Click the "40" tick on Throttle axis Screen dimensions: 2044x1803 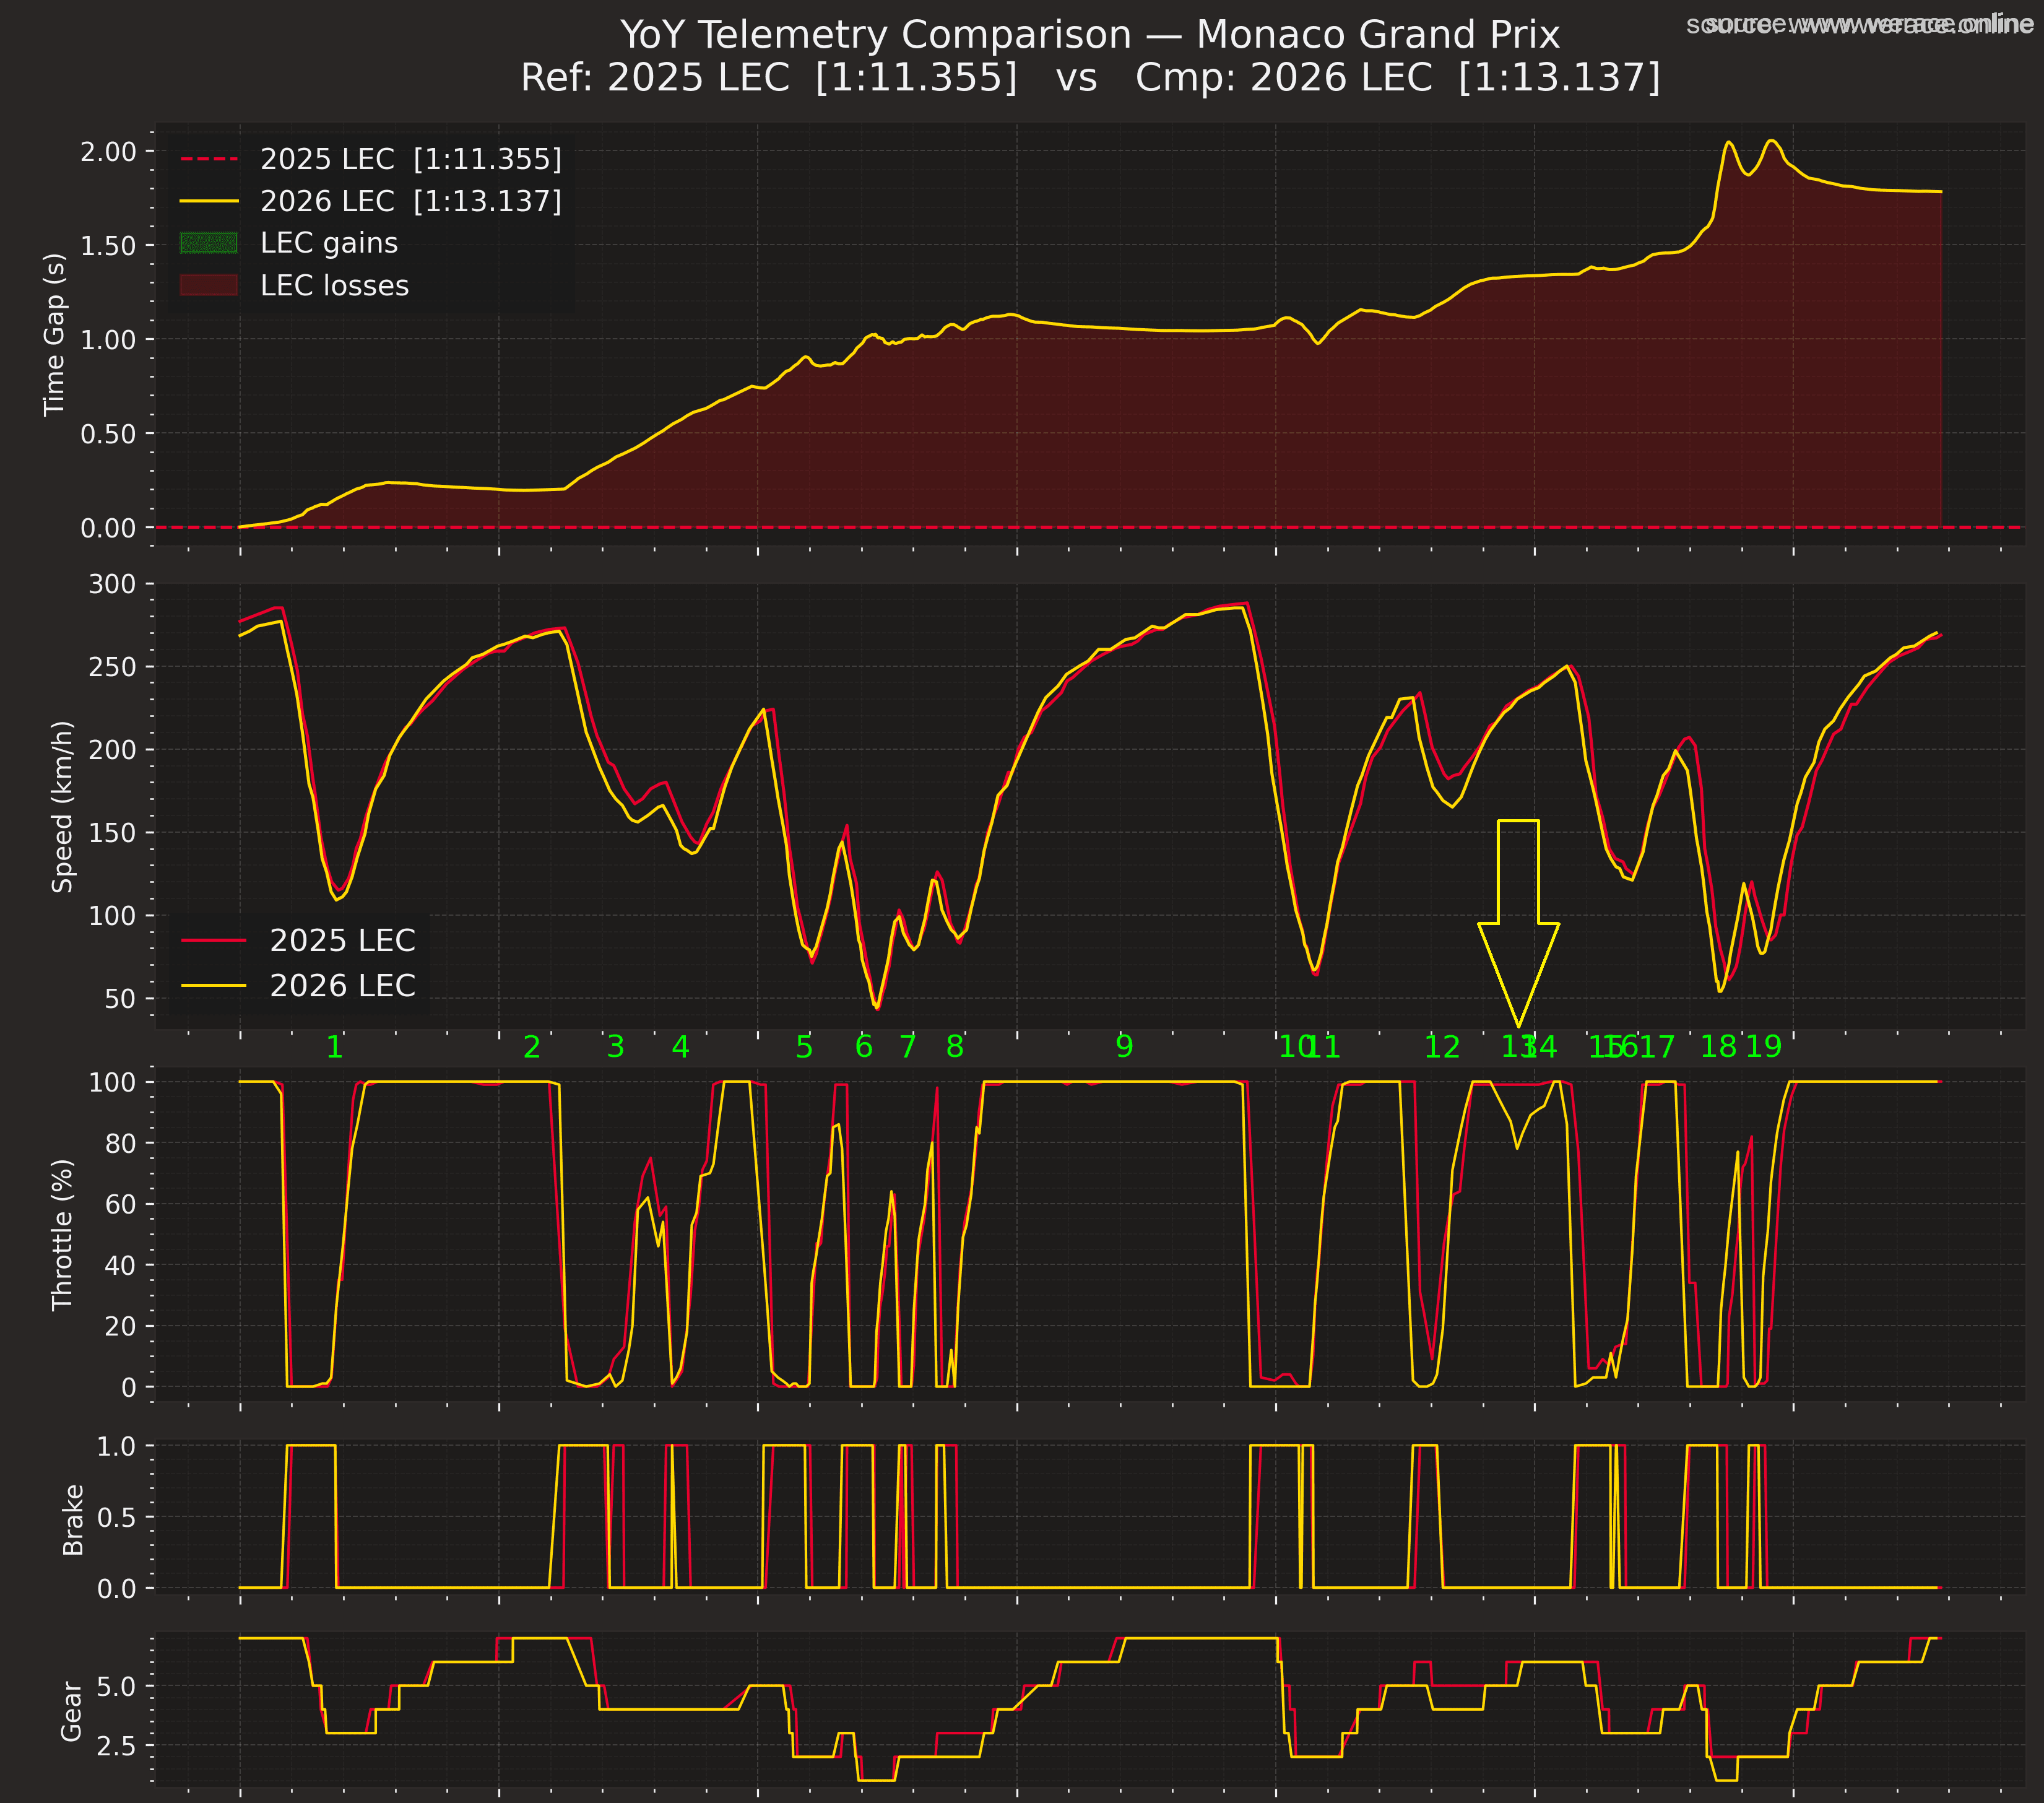[x=120, y=1264]
